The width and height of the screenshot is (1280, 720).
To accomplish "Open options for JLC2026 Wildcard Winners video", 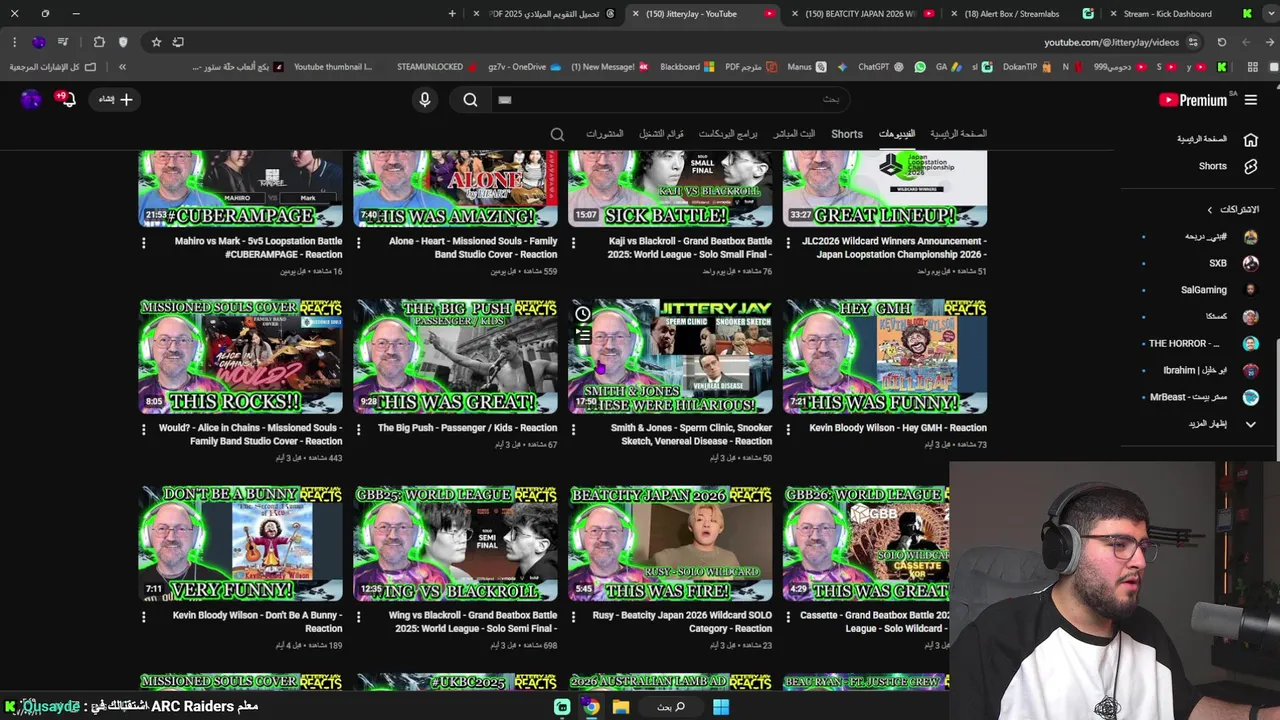I will click(x=788, y=242).
